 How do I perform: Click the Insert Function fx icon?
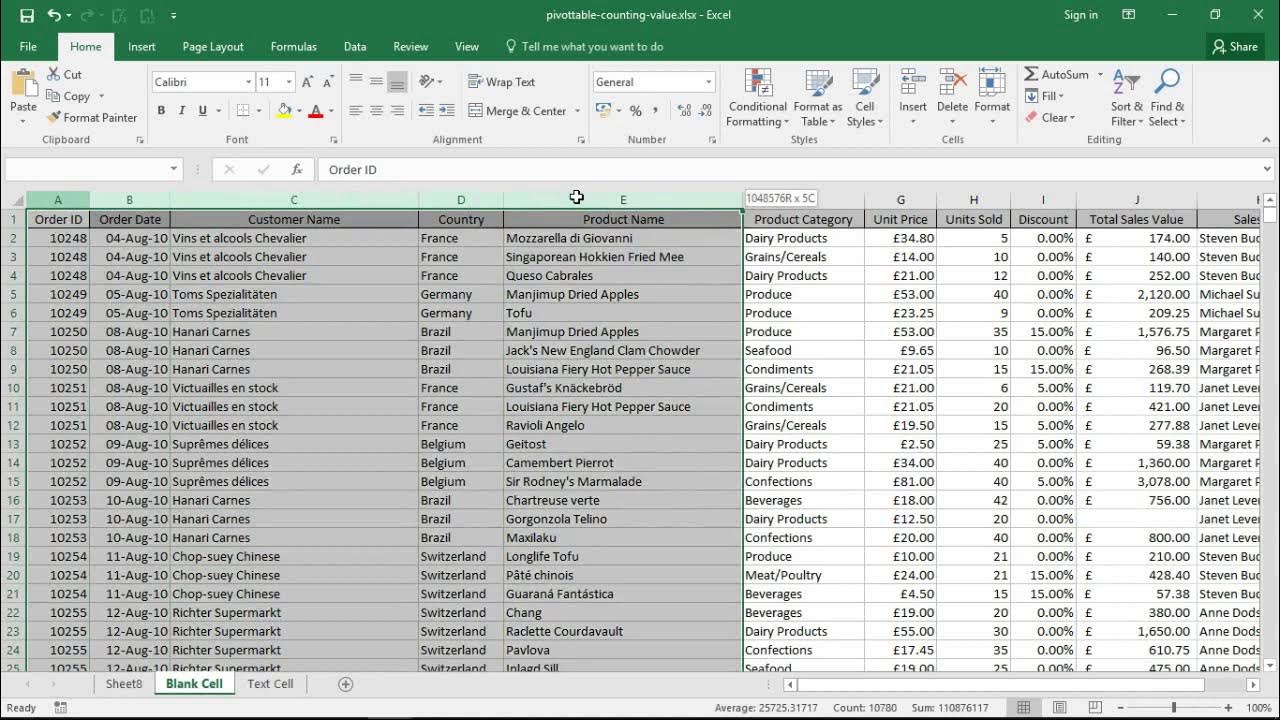(297, 170)
